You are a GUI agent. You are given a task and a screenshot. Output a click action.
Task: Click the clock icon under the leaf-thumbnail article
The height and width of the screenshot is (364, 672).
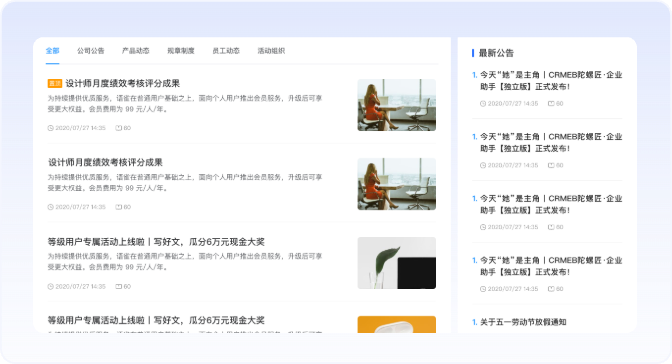pyautogui.click(x=51, y=286)
